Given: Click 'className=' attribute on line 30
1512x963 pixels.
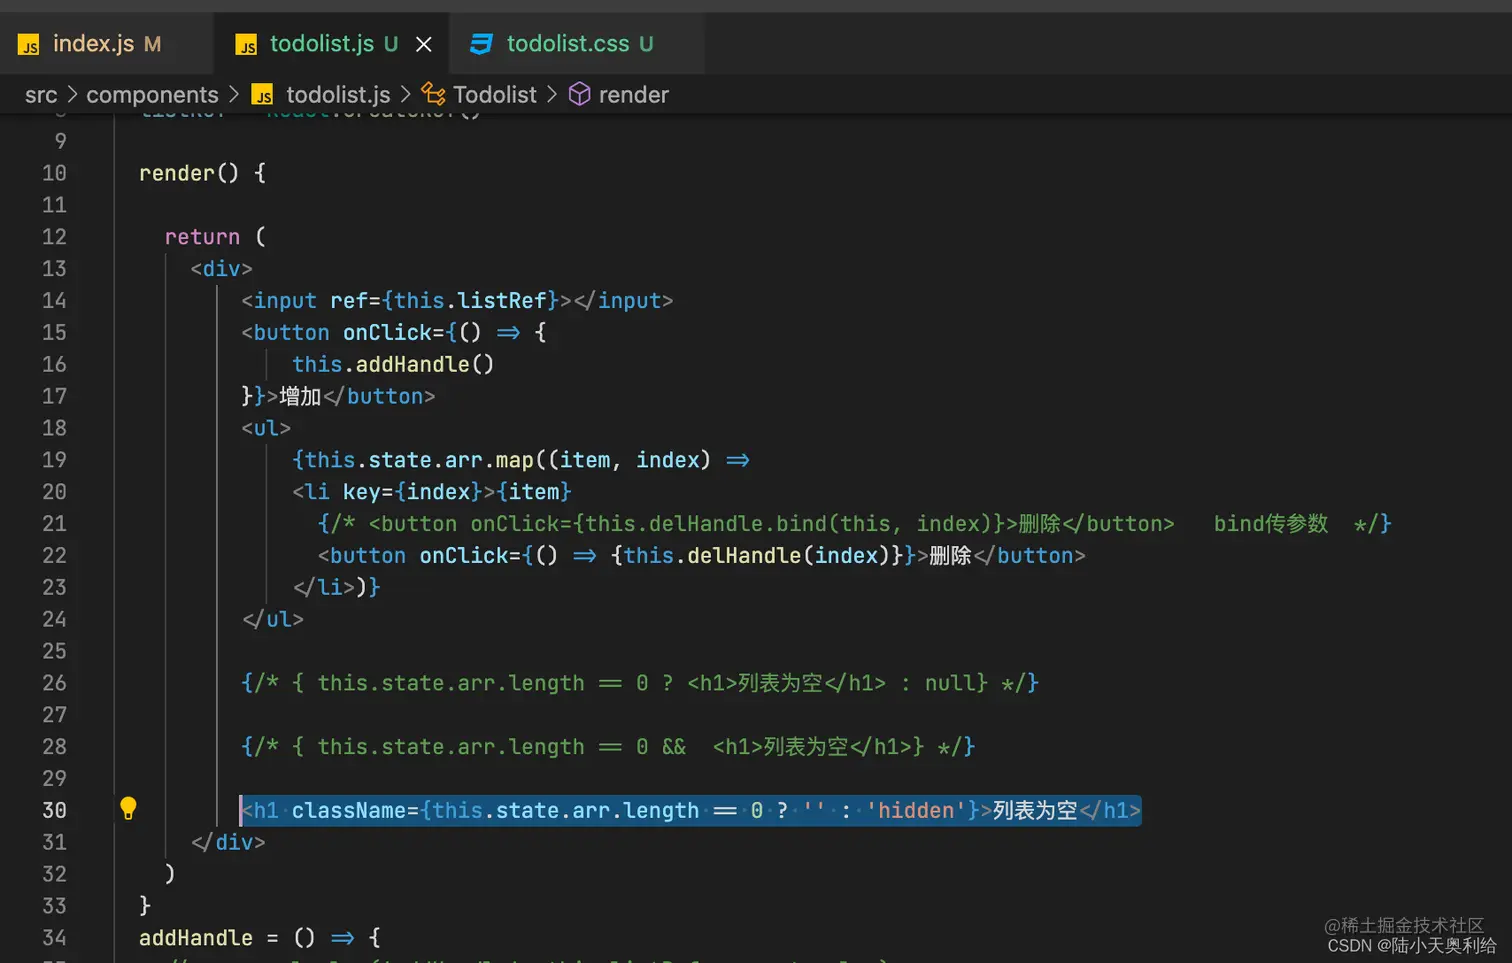Looking at the screenshot, I should [355, 811].
